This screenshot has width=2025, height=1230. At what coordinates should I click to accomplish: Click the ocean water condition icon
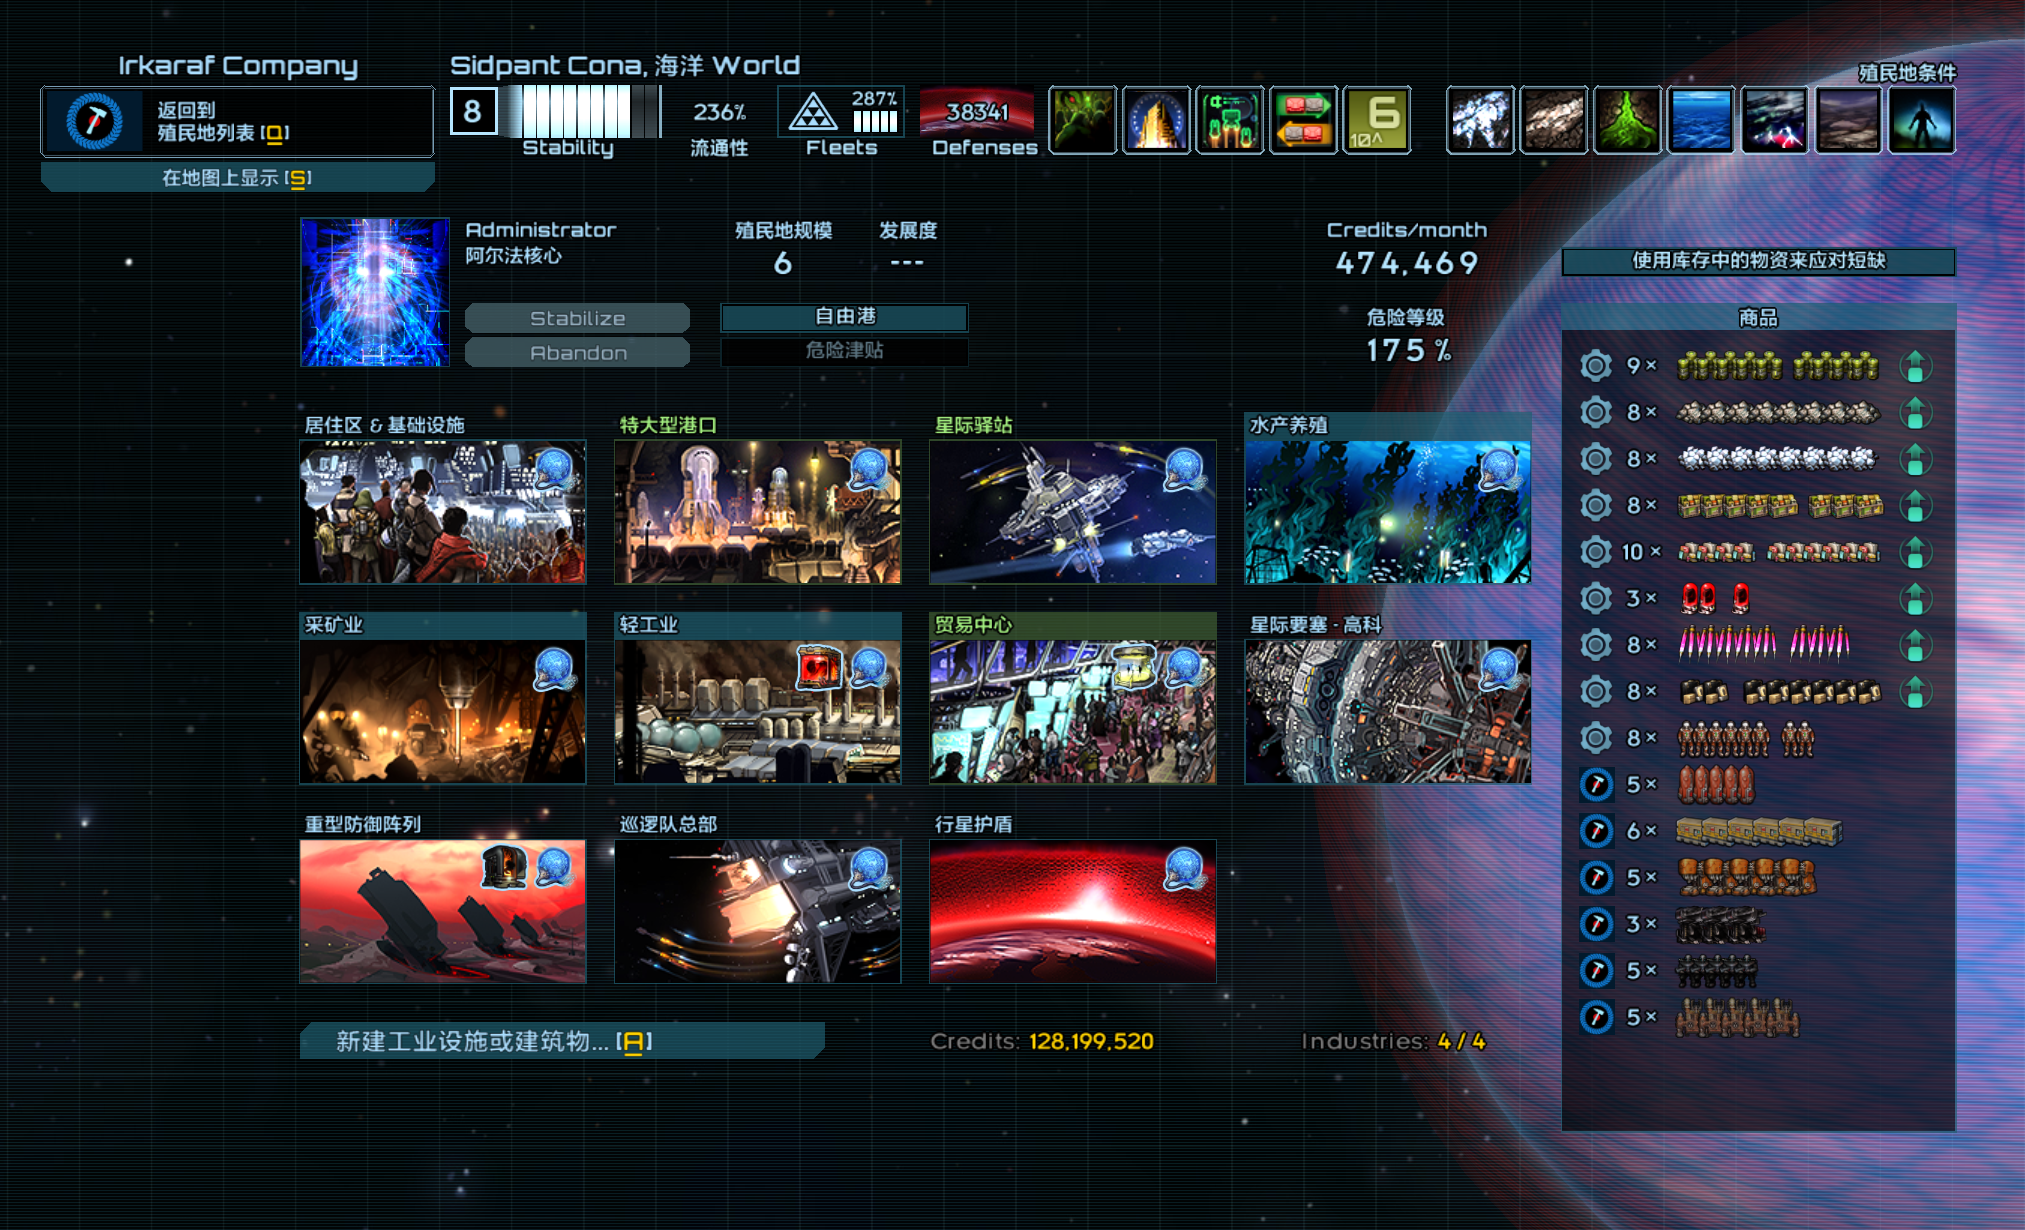(x=1701, y=121)
